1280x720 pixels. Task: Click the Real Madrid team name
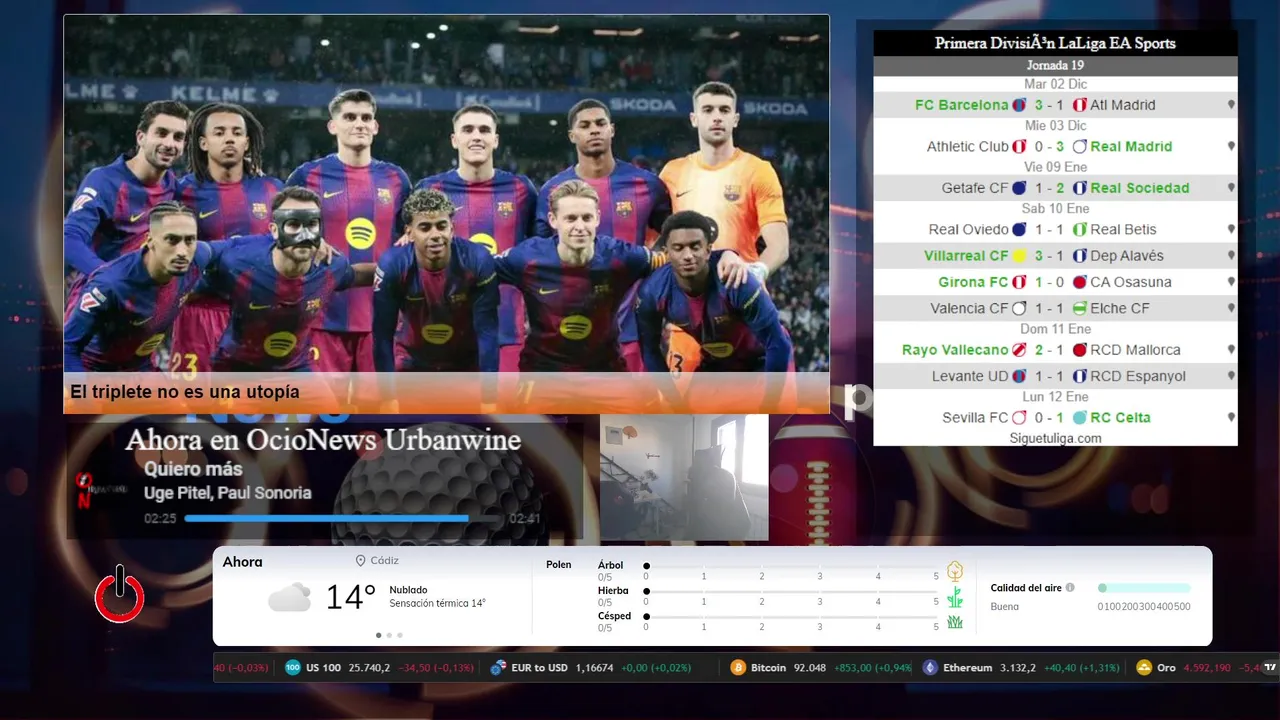(x=1131, y=146)
